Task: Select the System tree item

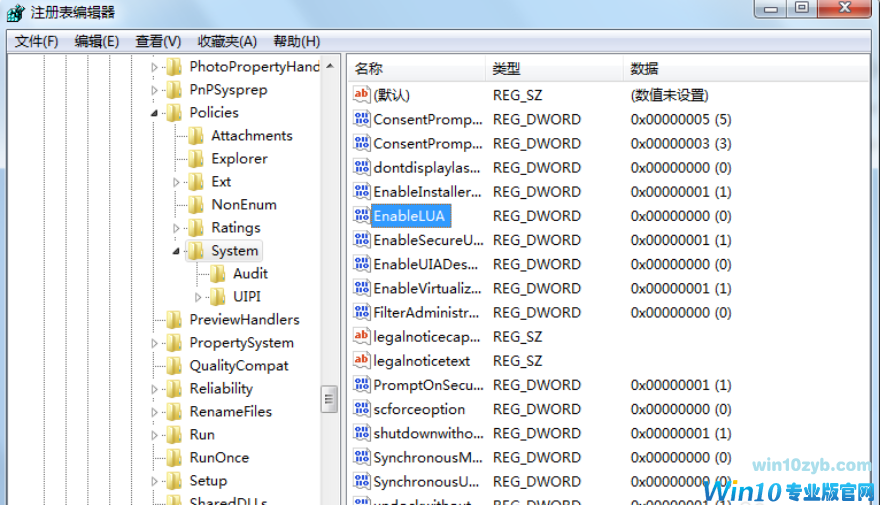Action: 235,251
